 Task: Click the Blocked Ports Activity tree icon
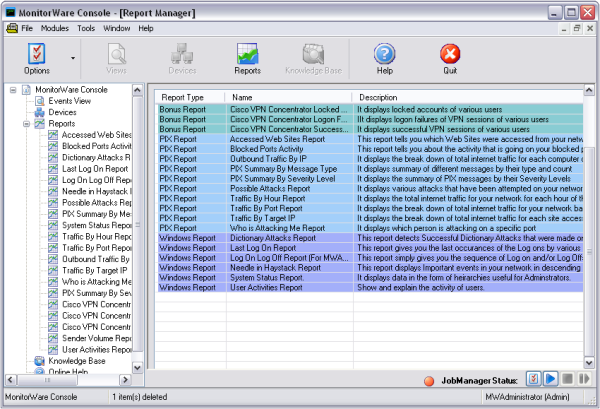(53, 146)
